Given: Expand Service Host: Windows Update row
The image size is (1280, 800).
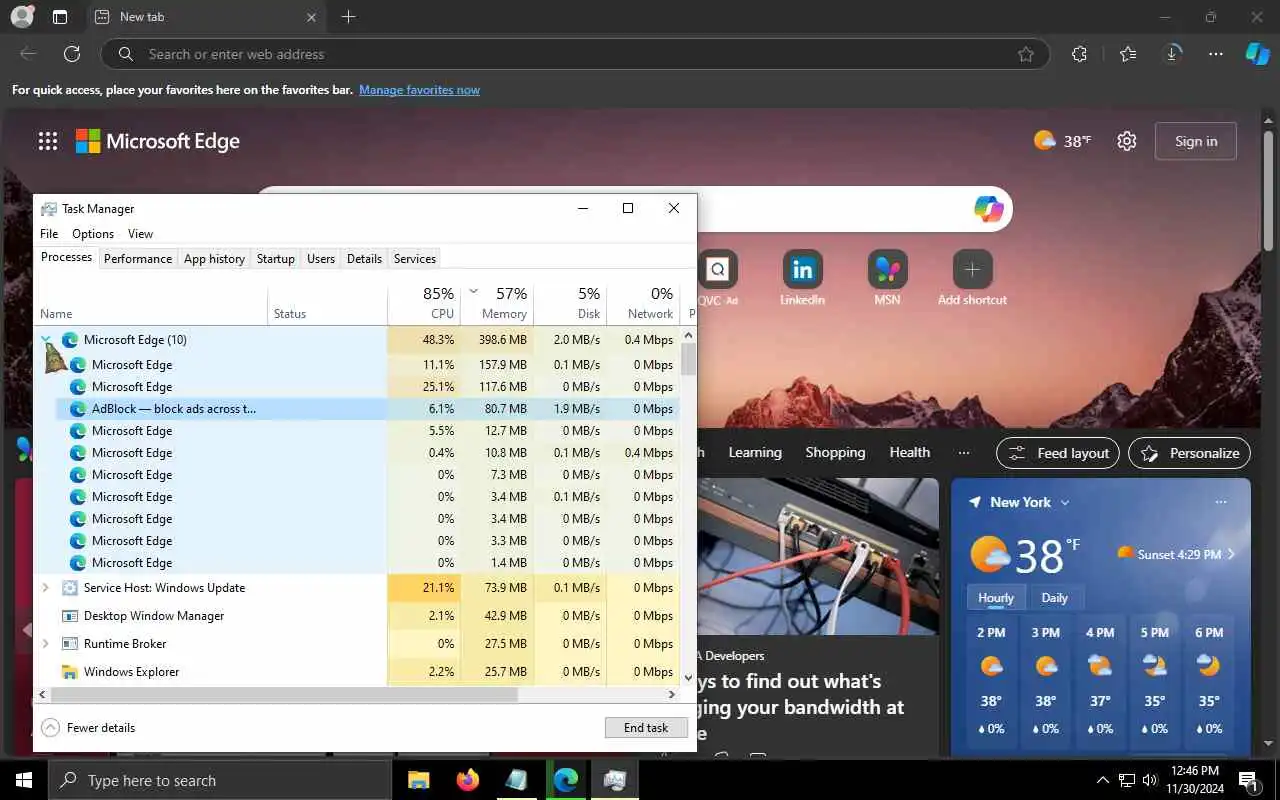Looking at the screenshot, I should (46, 588).
